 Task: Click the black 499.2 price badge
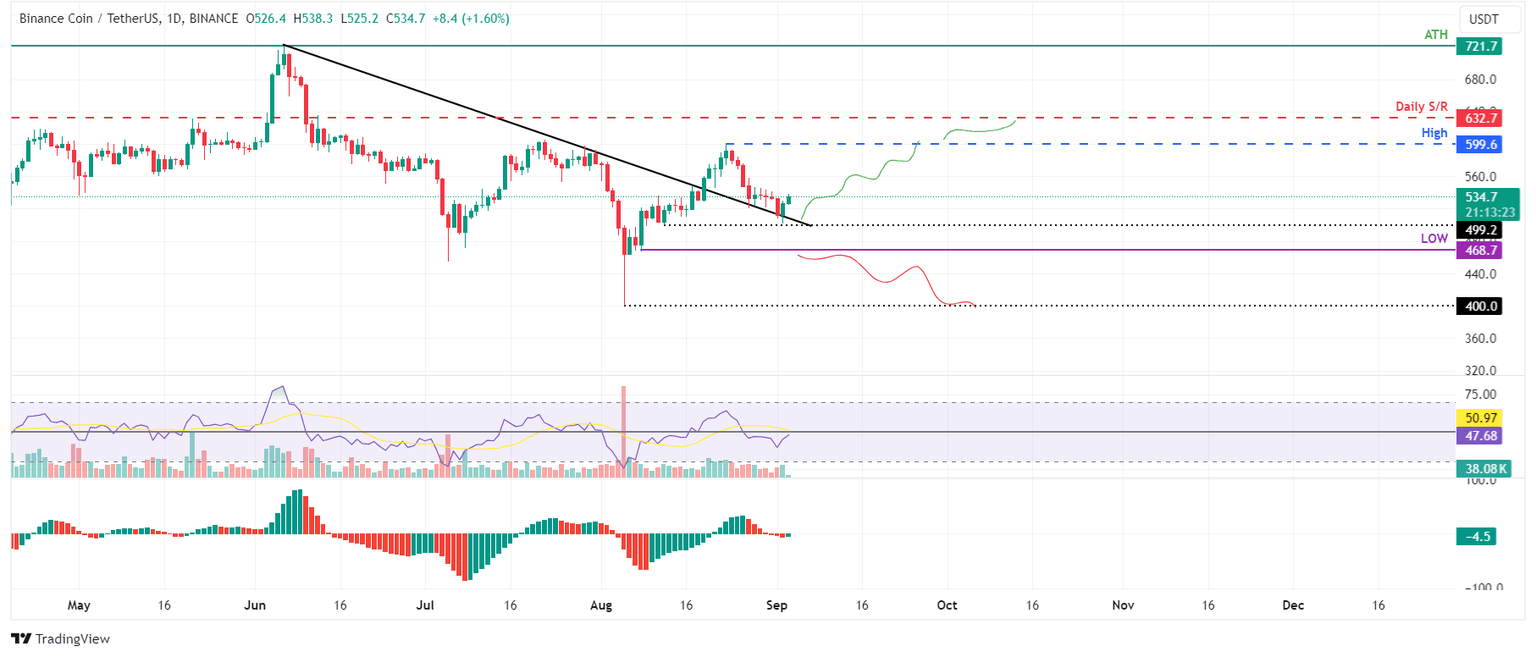(x=1479, y=230)
